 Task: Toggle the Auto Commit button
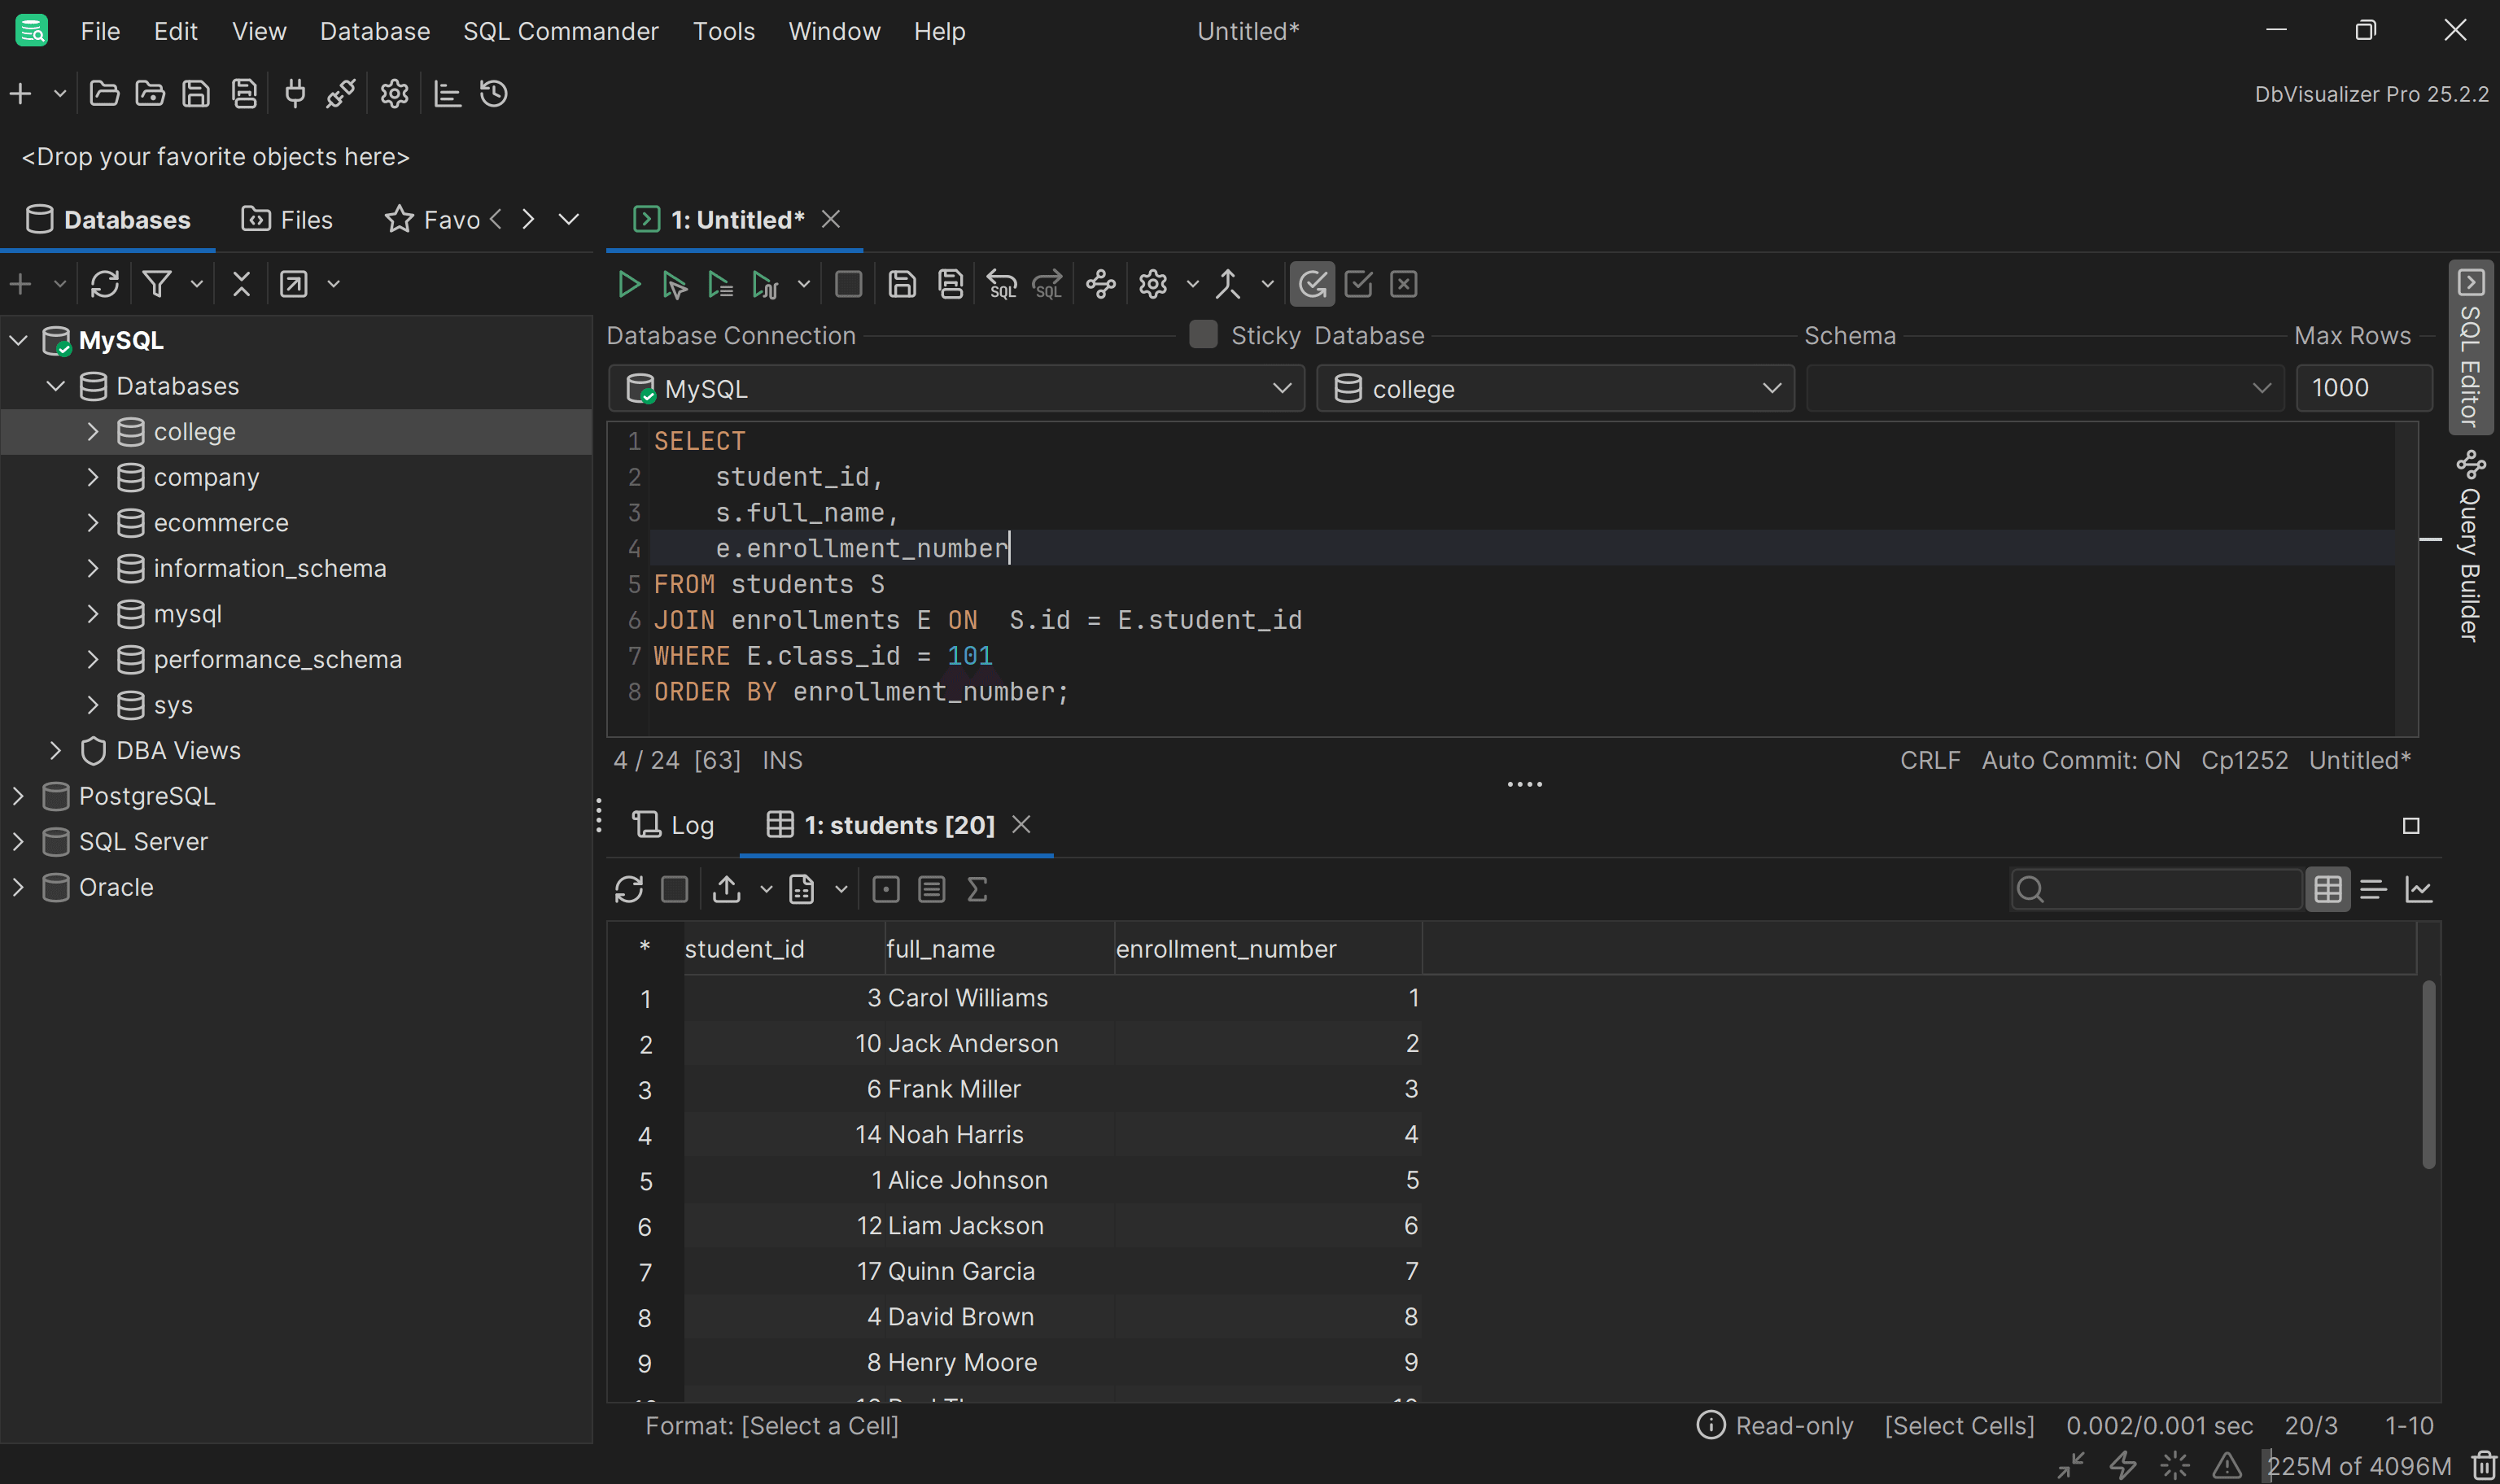1312,285
